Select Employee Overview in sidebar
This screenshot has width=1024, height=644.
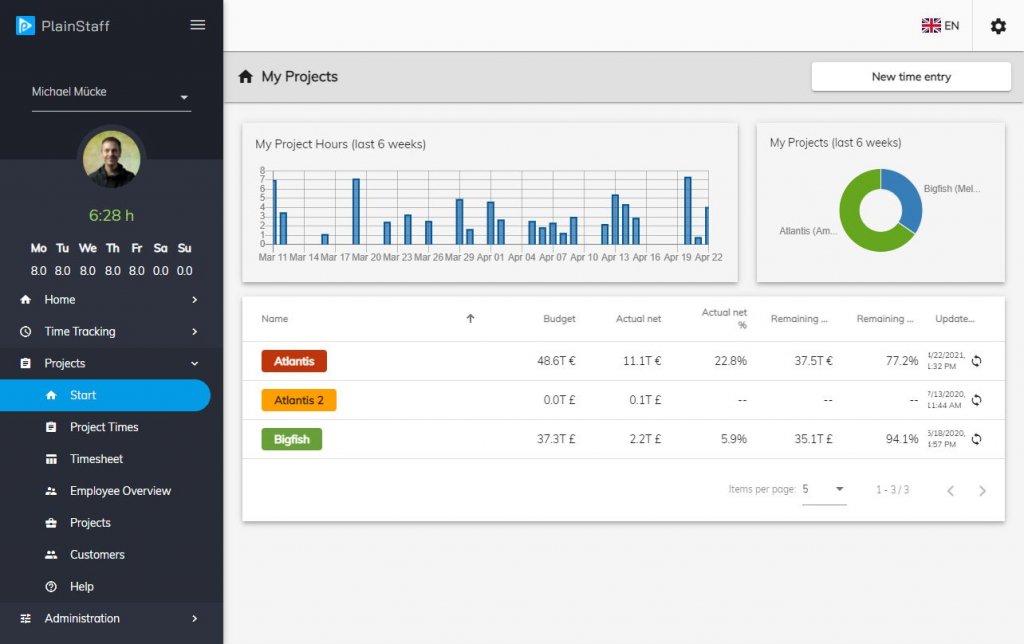(120, 491)
